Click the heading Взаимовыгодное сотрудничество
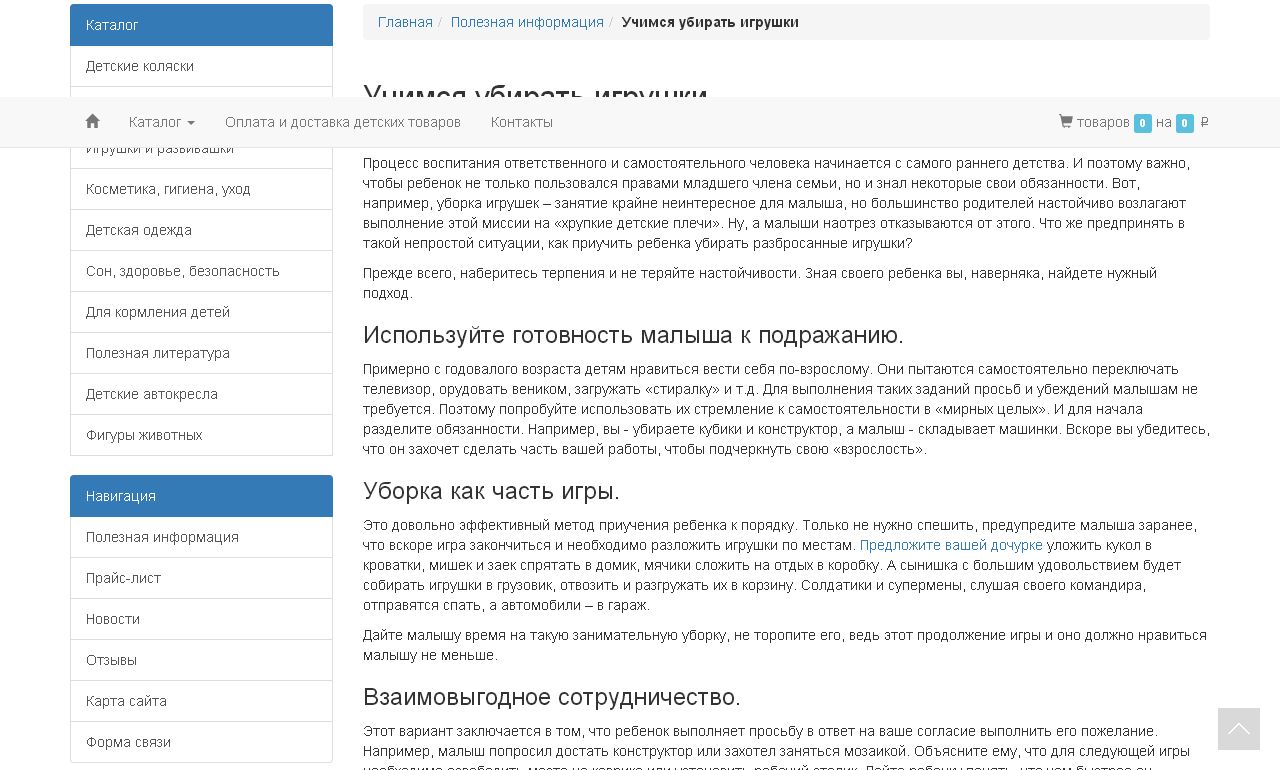The image size is (1280, 770). (x=552, y=697)
